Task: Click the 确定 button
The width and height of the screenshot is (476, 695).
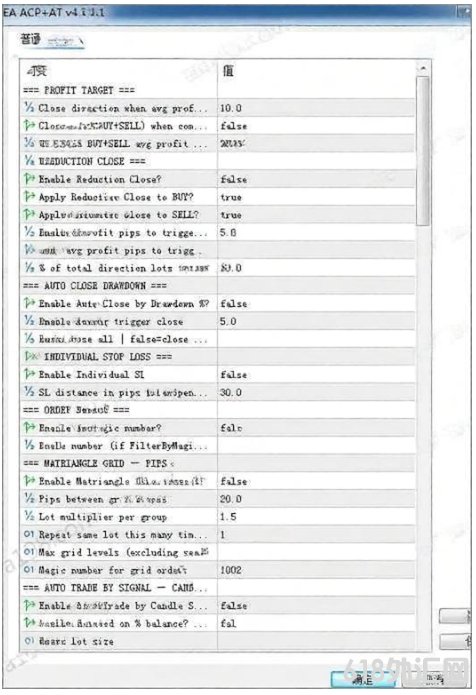Action: coord(363,679)
